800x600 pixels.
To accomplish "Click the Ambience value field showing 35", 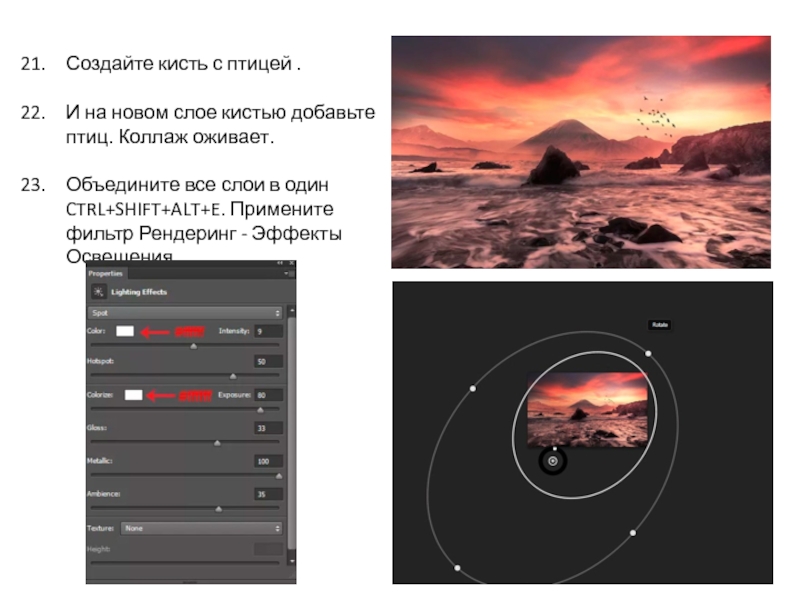I will tap(268, 494).
